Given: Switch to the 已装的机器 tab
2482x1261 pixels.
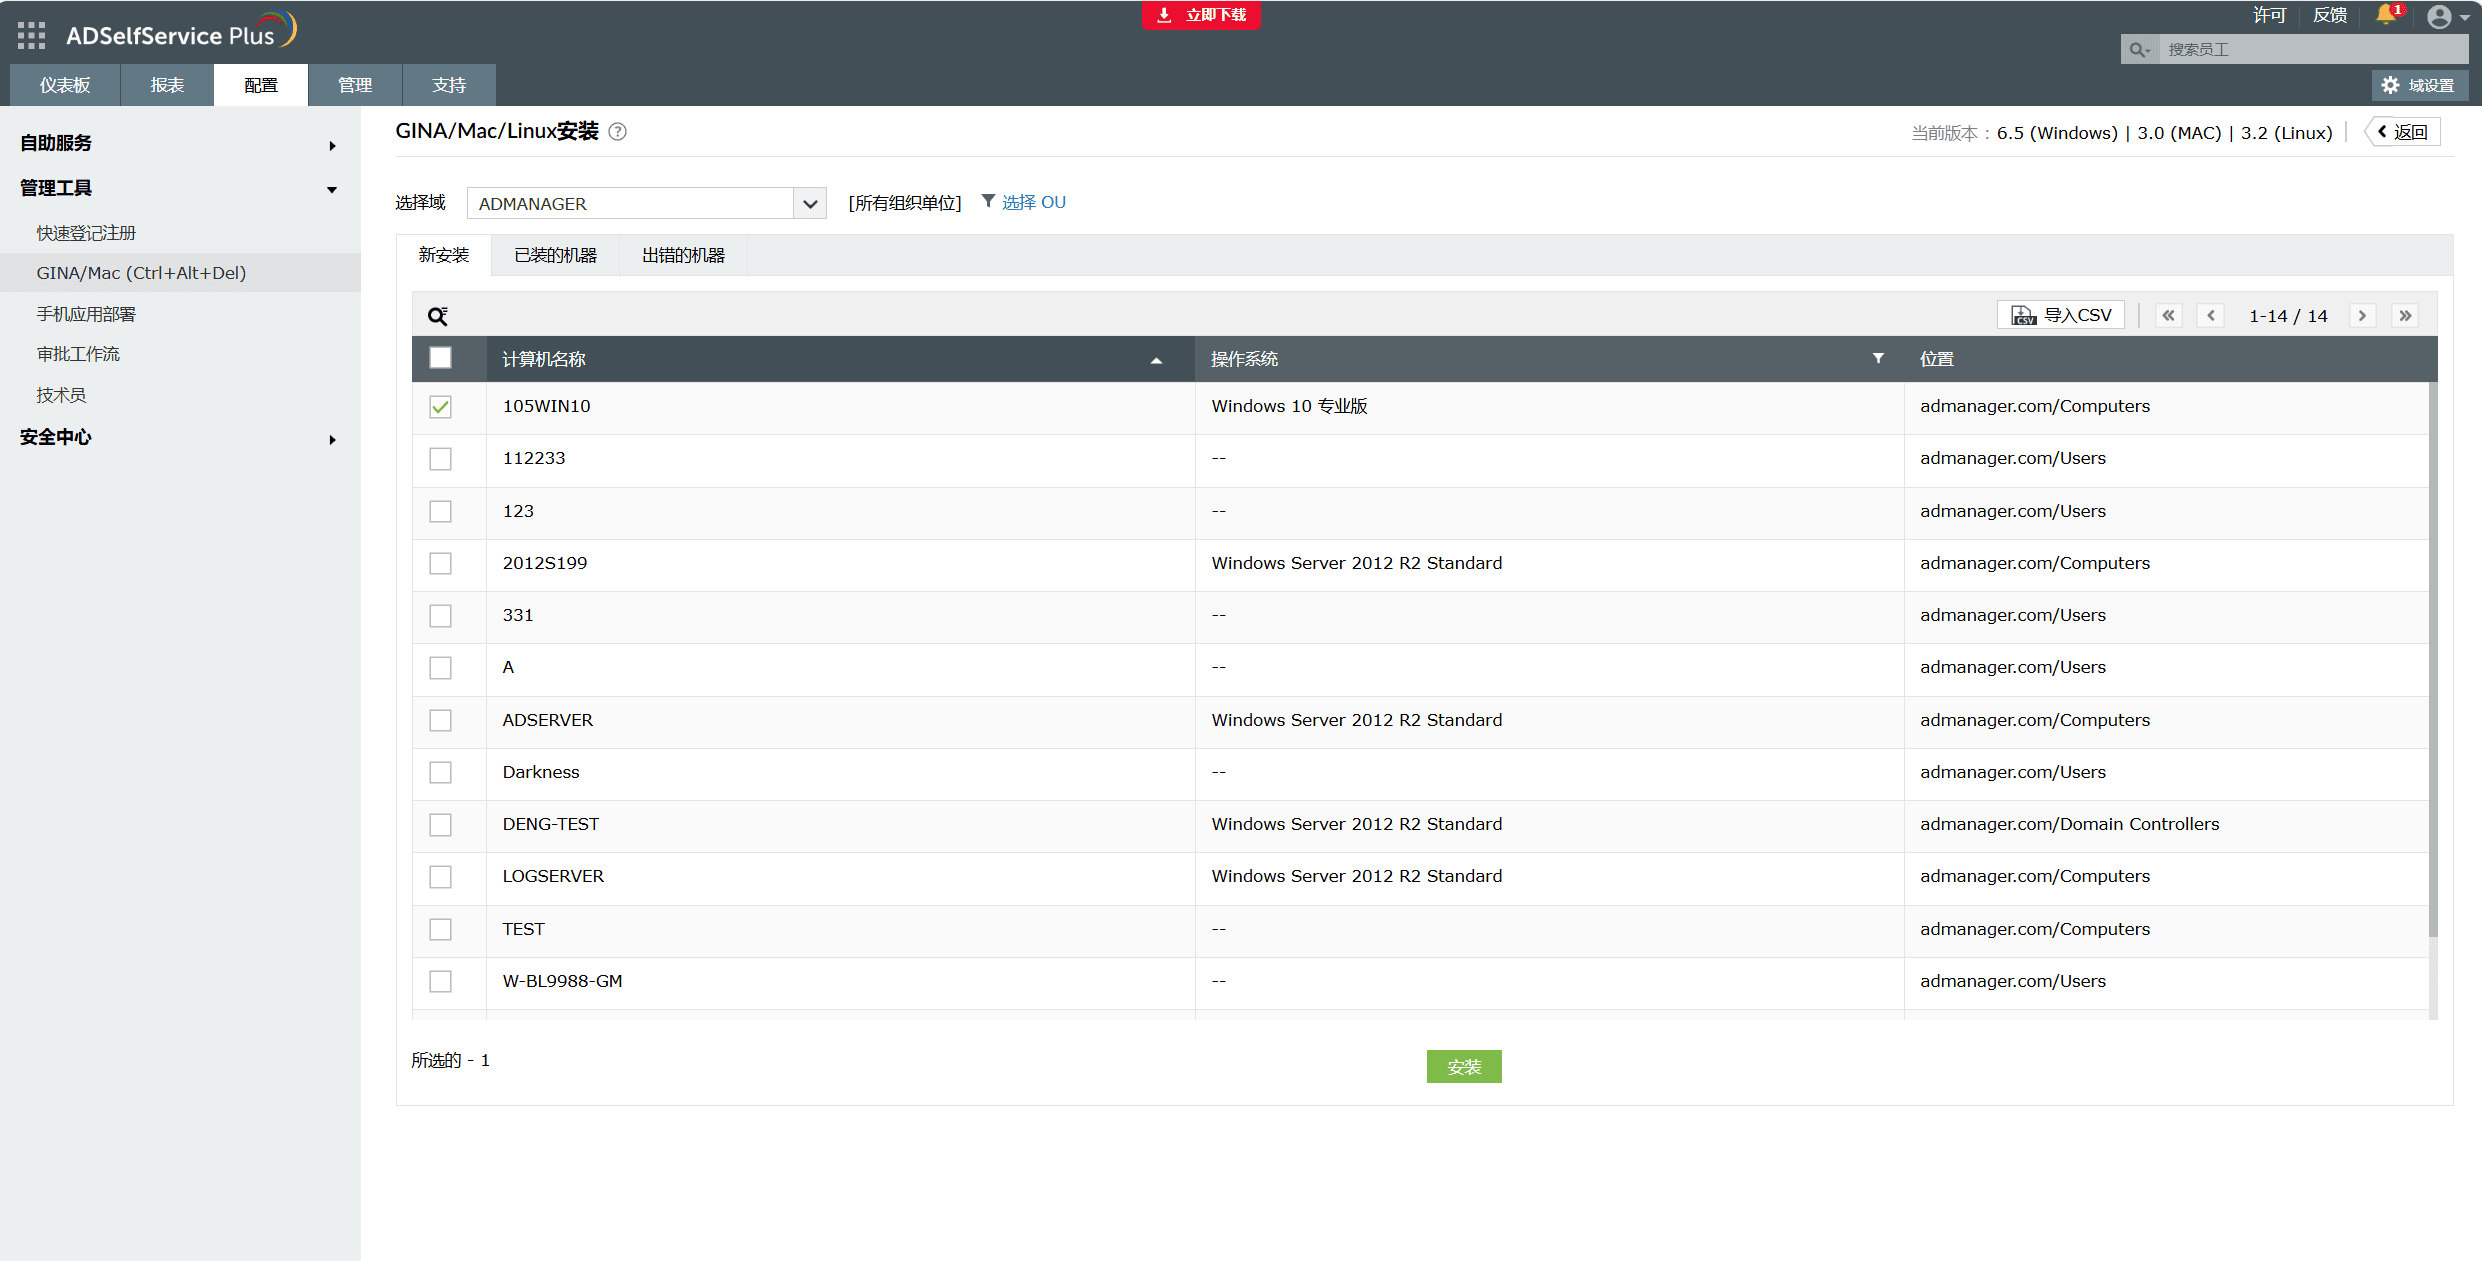Looking at the screenshot, I should point(555,256).
